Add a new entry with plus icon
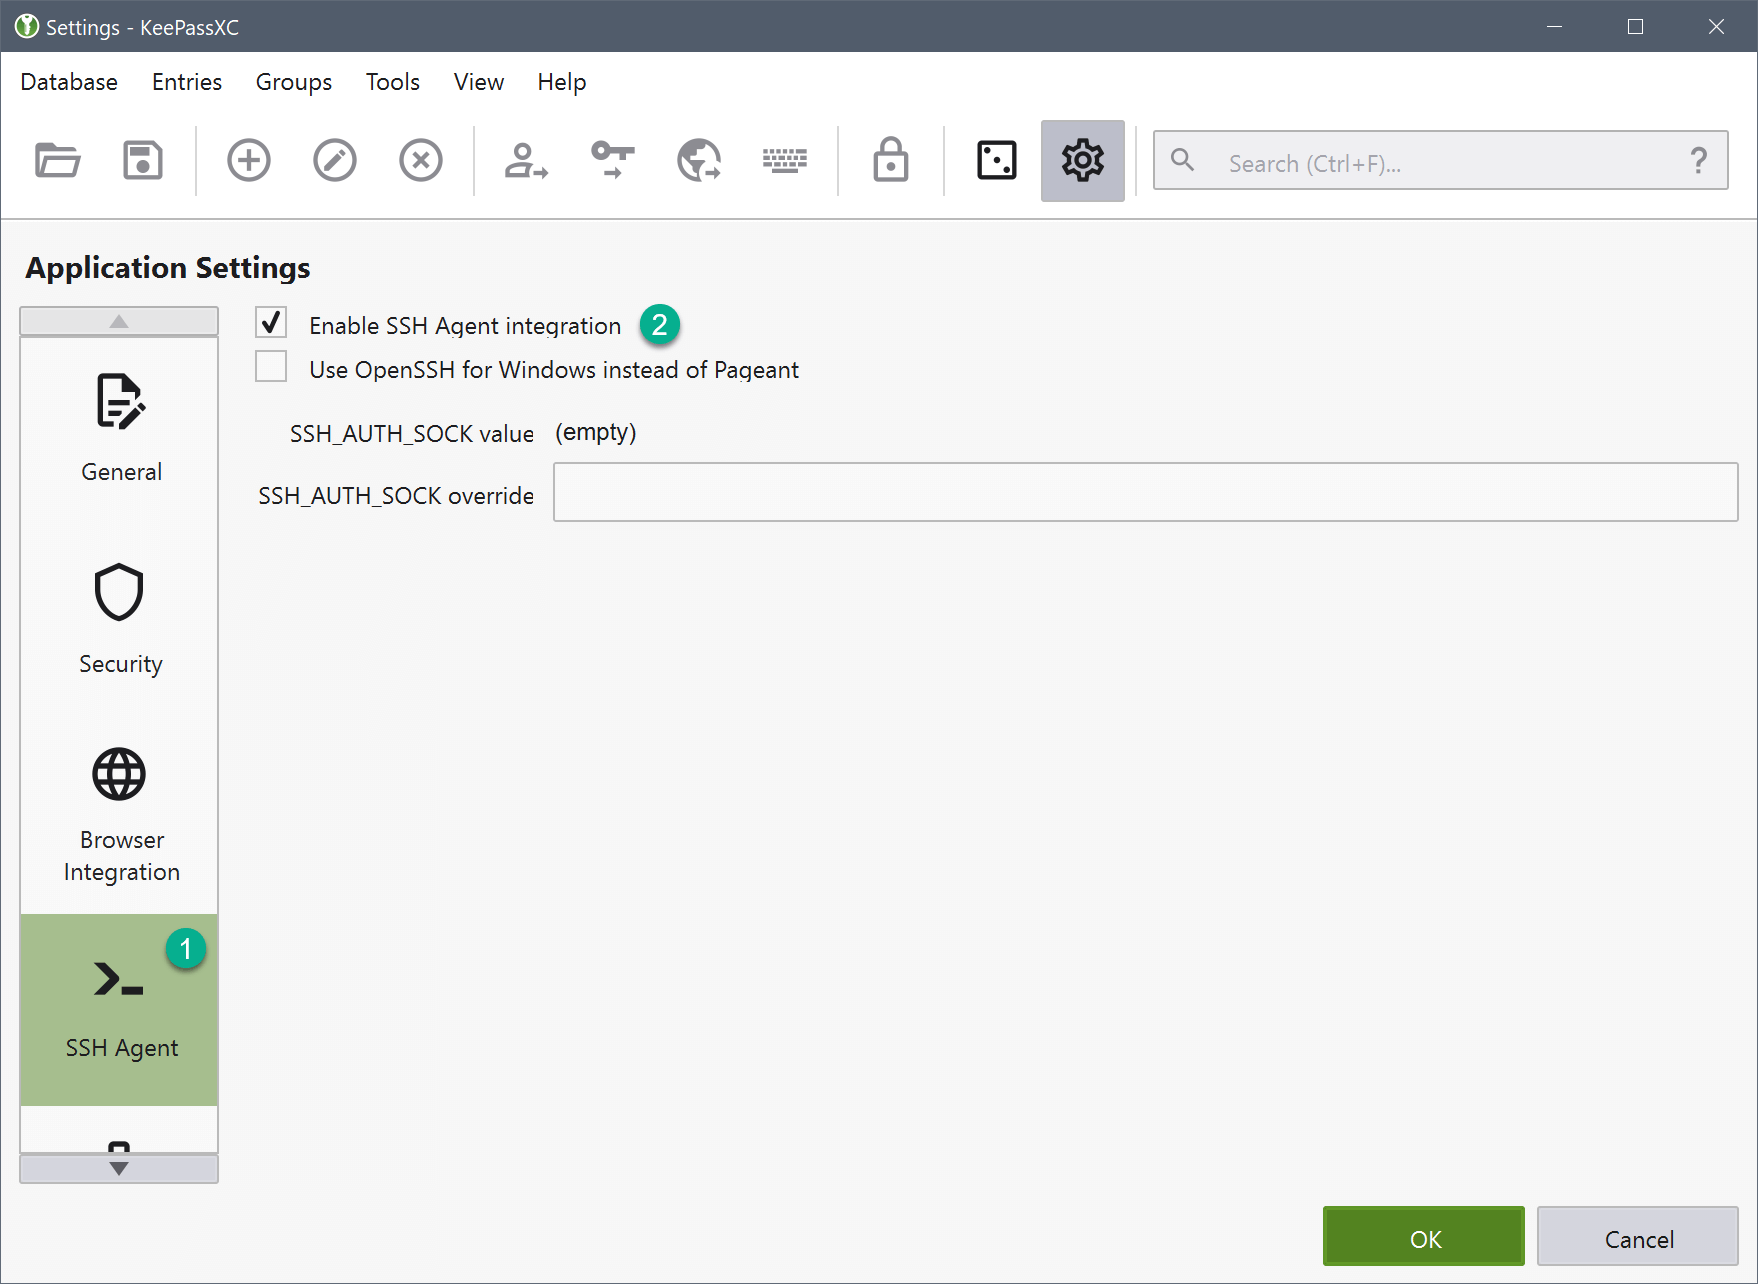Viewport: 1758px width, 1284px height. tap(249, 160)
